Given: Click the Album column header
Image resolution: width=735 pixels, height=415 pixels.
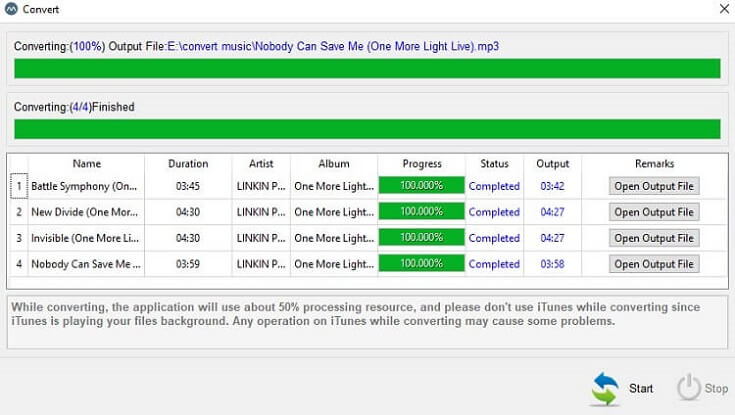Looking at the screenshot, I should point(334,164).
